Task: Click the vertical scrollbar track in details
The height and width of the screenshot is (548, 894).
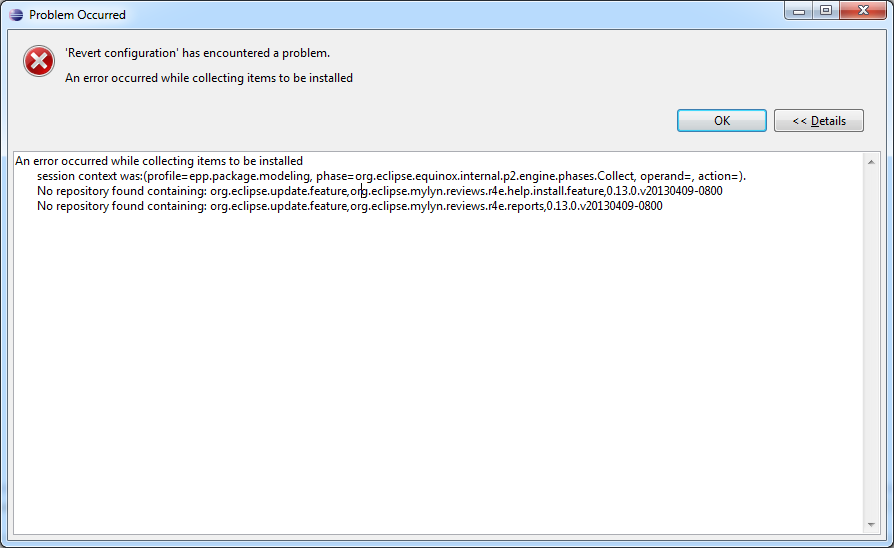Action: [x=871, y=343]
